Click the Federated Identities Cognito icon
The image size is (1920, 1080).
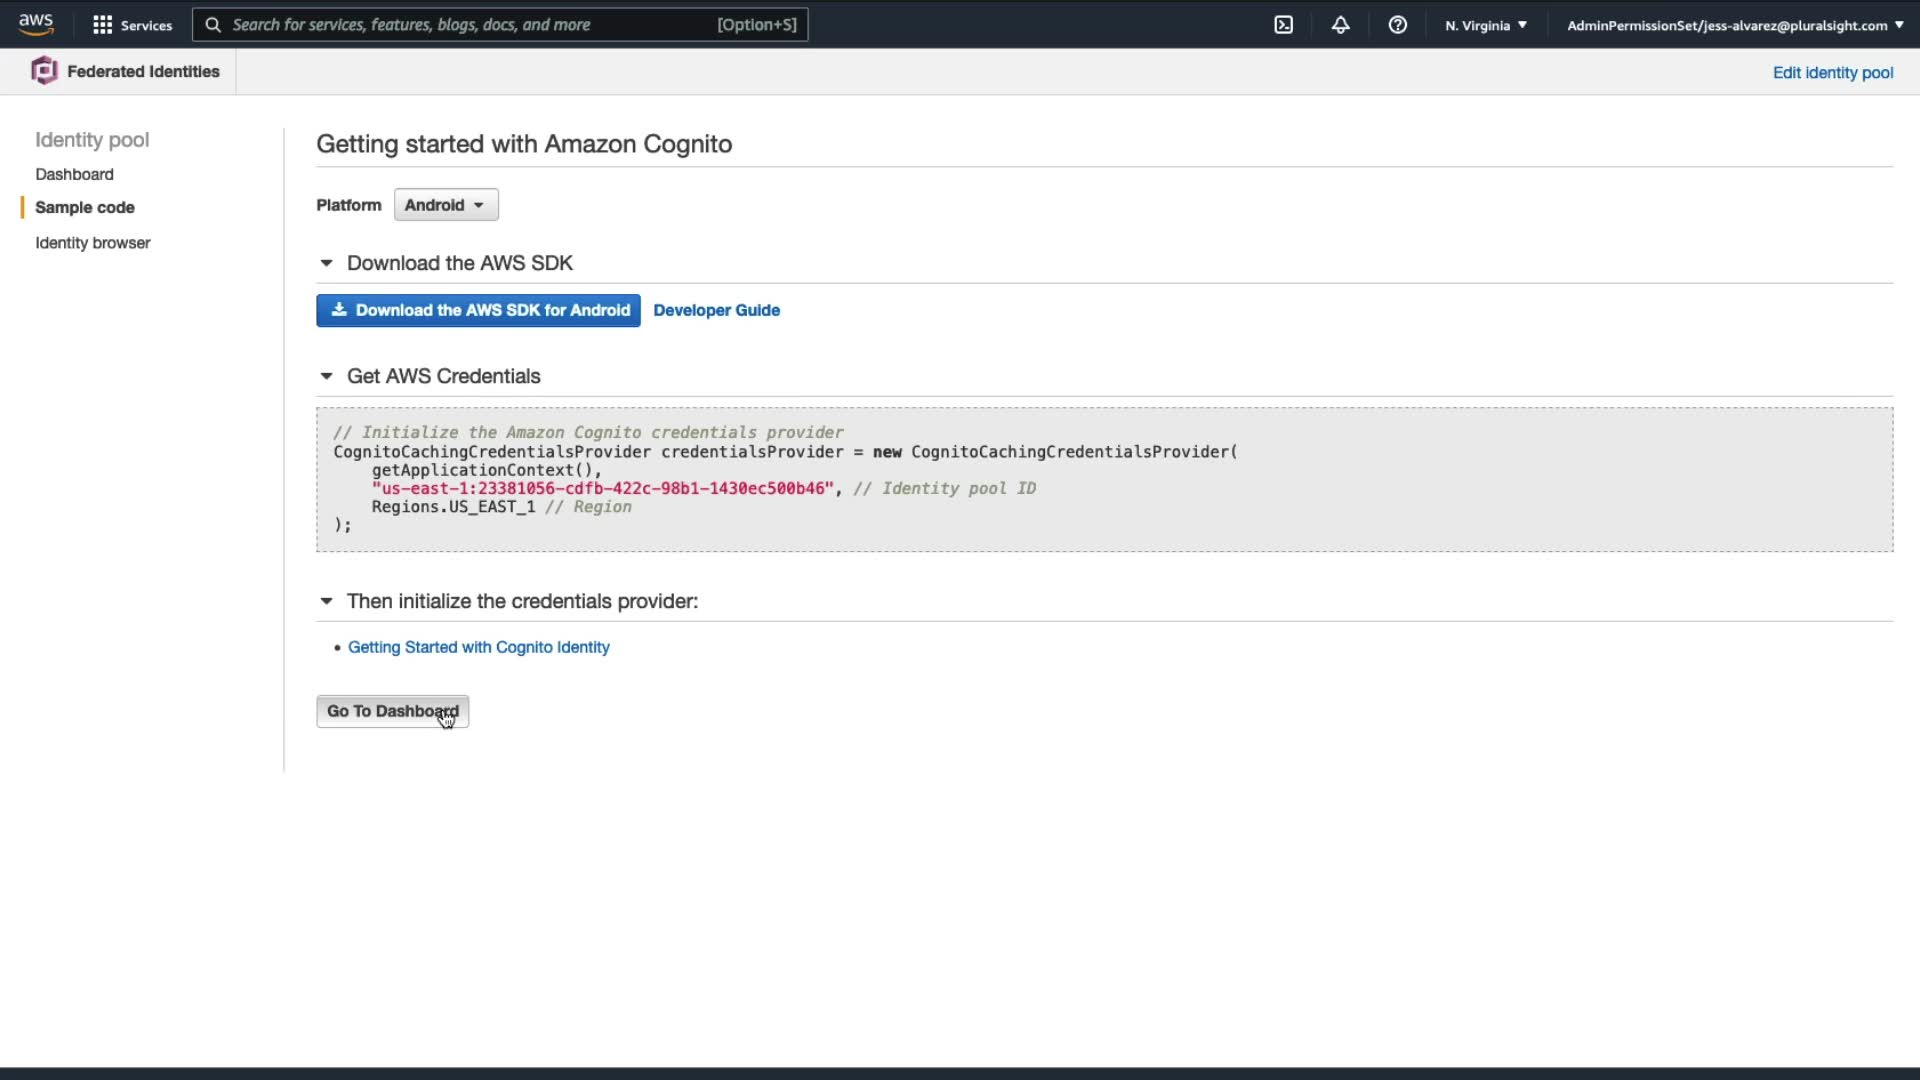coord(44,71)
